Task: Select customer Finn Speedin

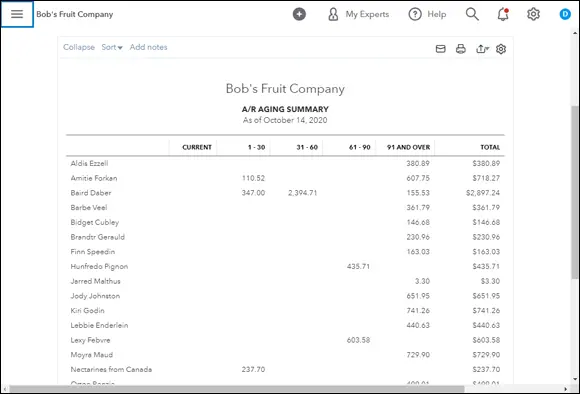Action: pos(93,252)
